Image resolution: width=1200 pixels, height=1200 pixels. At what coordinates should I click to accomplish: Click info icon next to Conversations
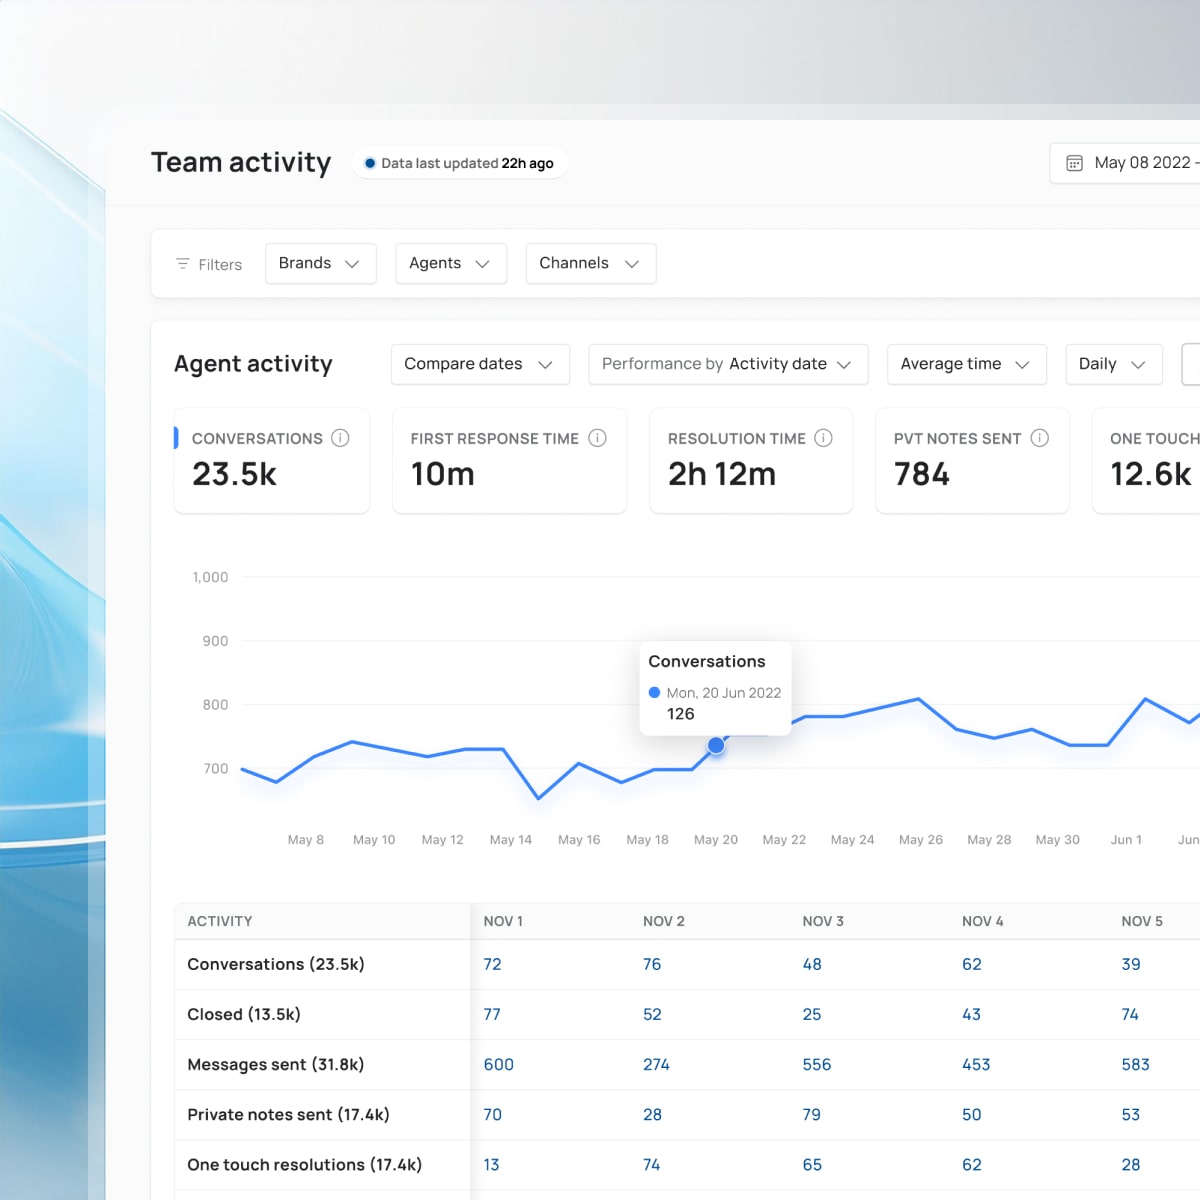[x=340, y=438]
